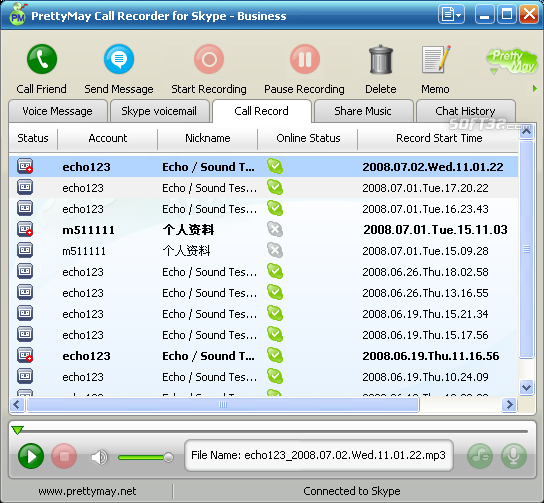
Task: Minimize the PrettyMay window
Action: click(x=485, y=15)
